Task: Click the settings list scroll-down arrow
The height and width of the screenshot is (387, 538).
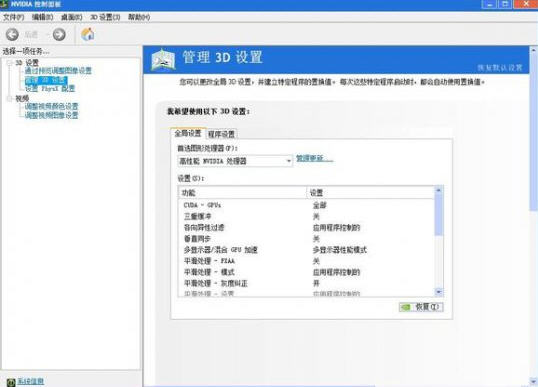Action: 439,292
